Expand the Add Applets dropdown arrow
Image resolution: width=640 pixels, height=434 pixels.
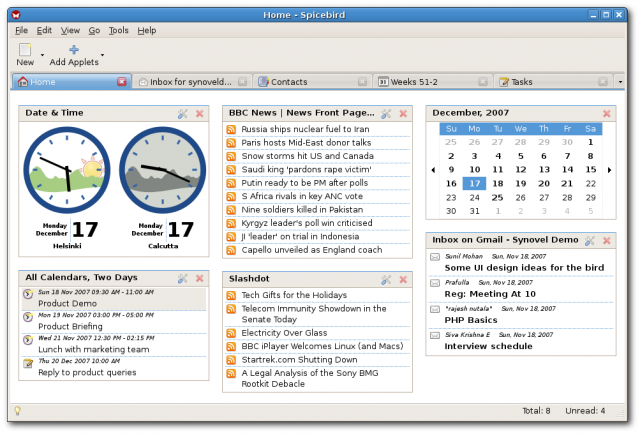pos(102,55)
